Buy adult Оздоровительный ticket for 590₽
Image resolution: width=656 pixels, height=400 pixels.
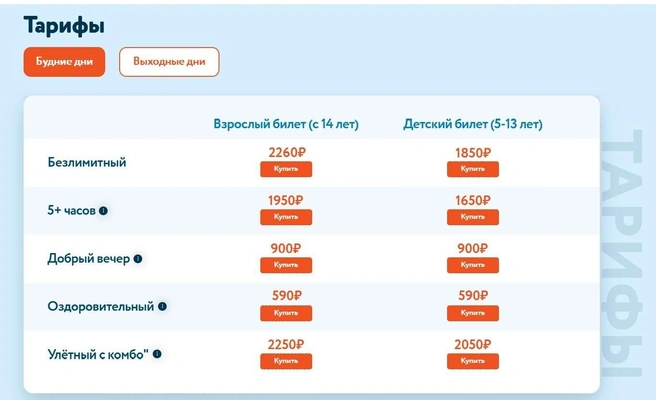[x=286, y=313]
